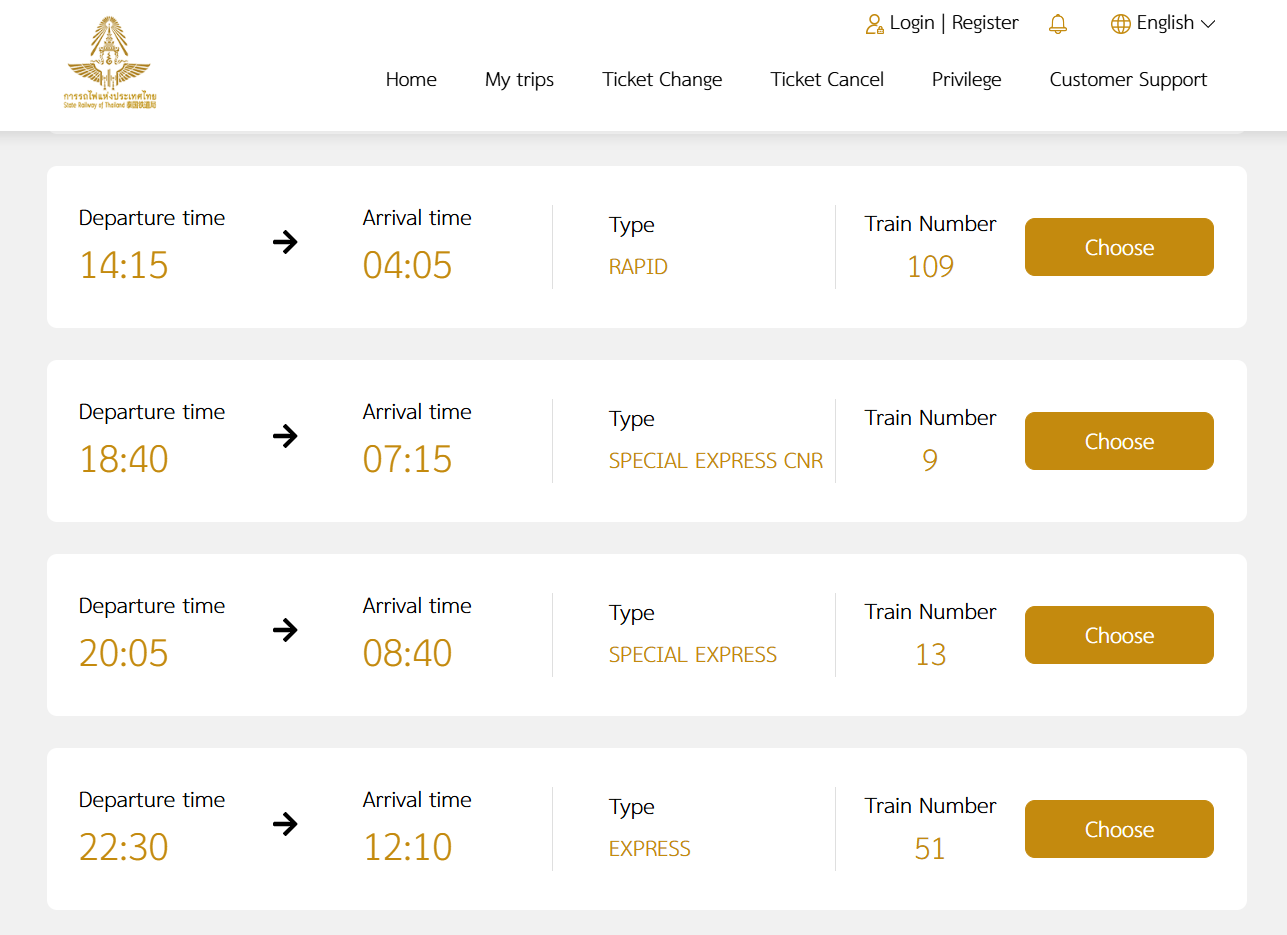Open the Ticket Change page
Screen dimensions: 1287x935
(661, 79)
